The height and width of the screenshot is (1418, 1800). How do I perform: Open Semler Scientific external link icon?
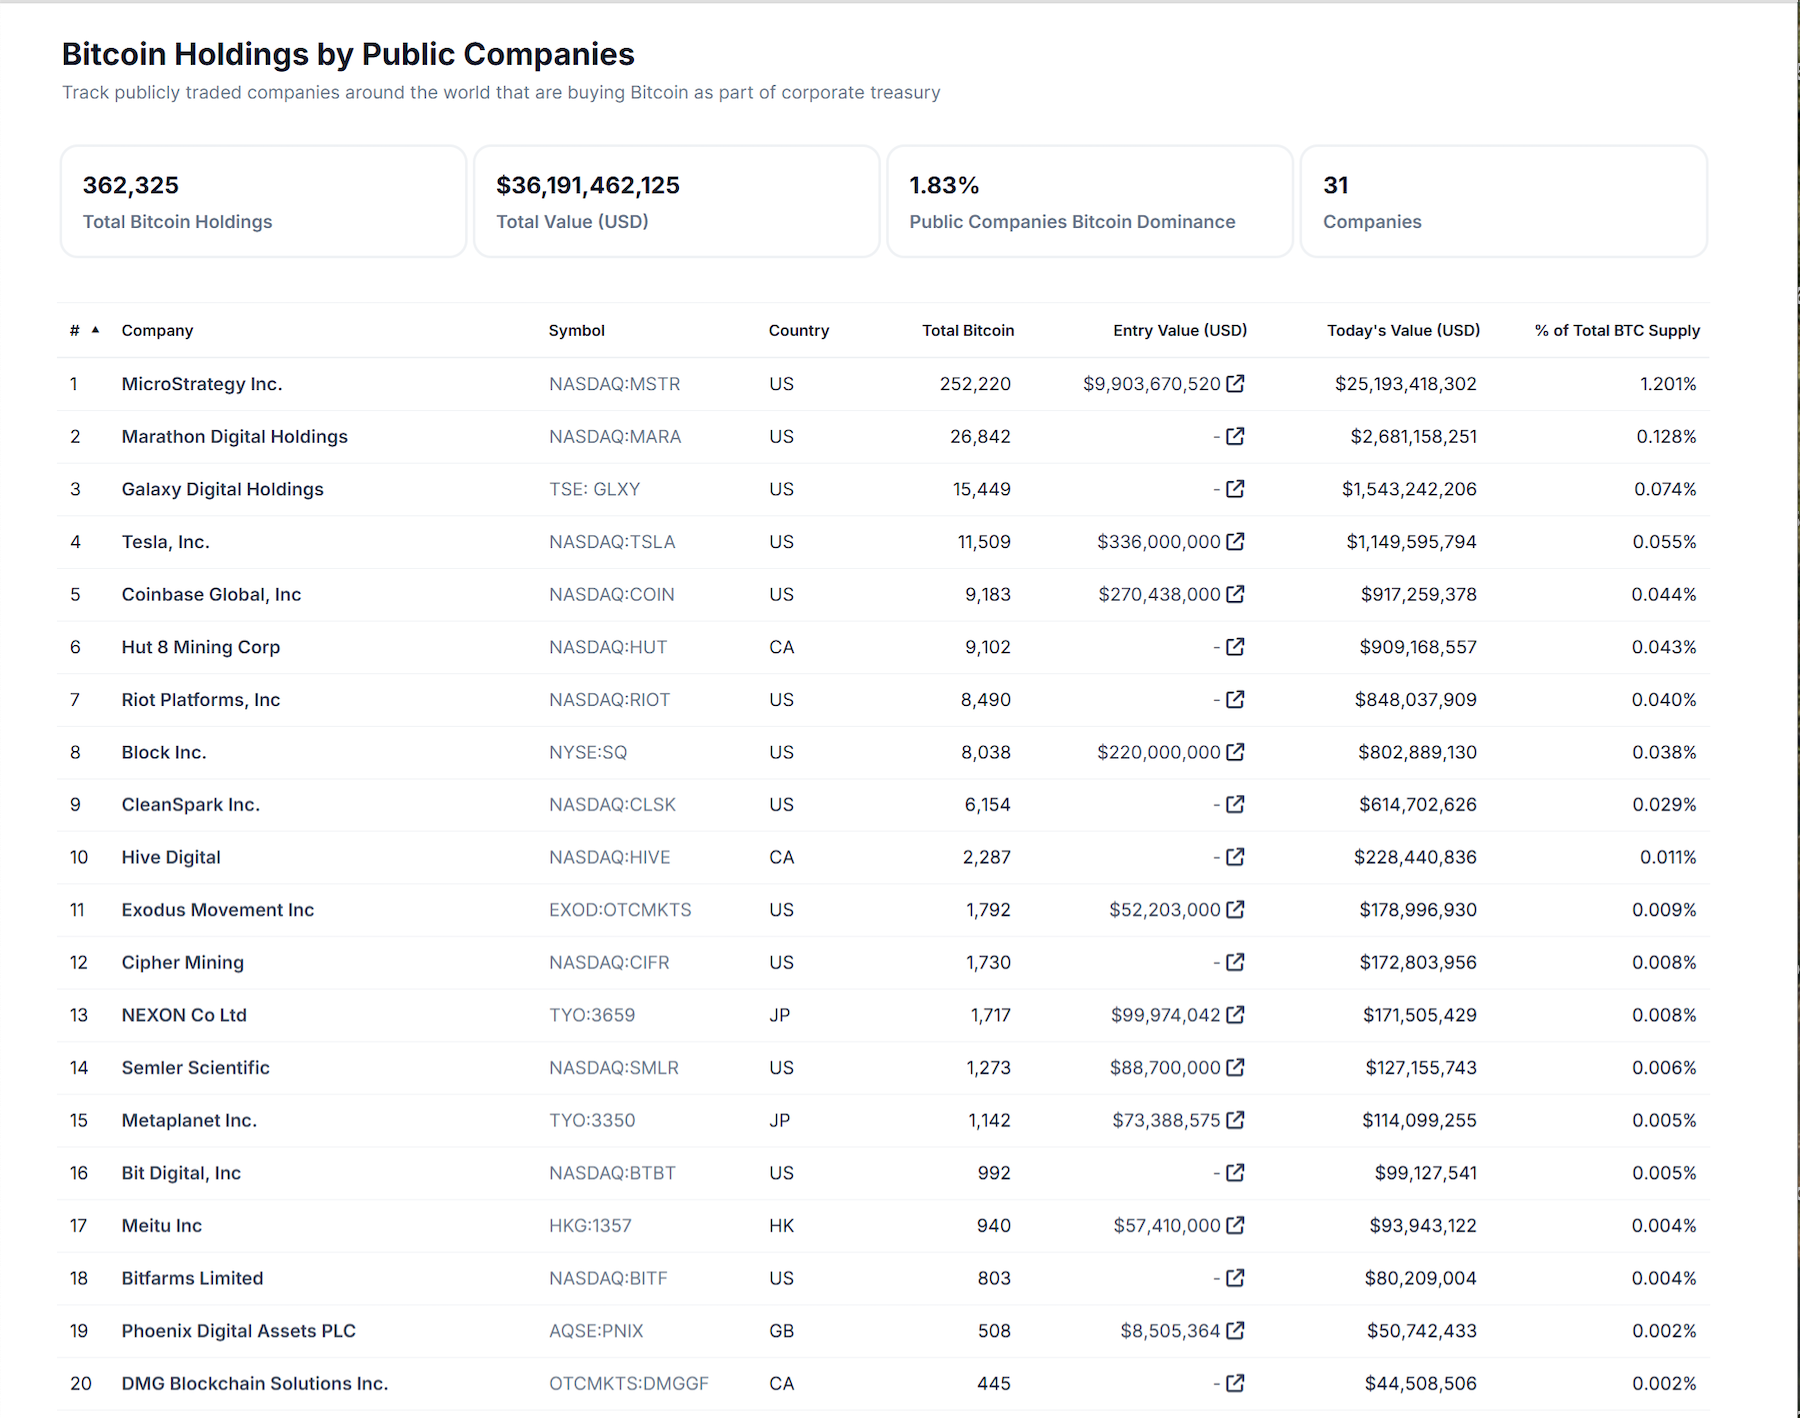[x=1235, y=1067]
